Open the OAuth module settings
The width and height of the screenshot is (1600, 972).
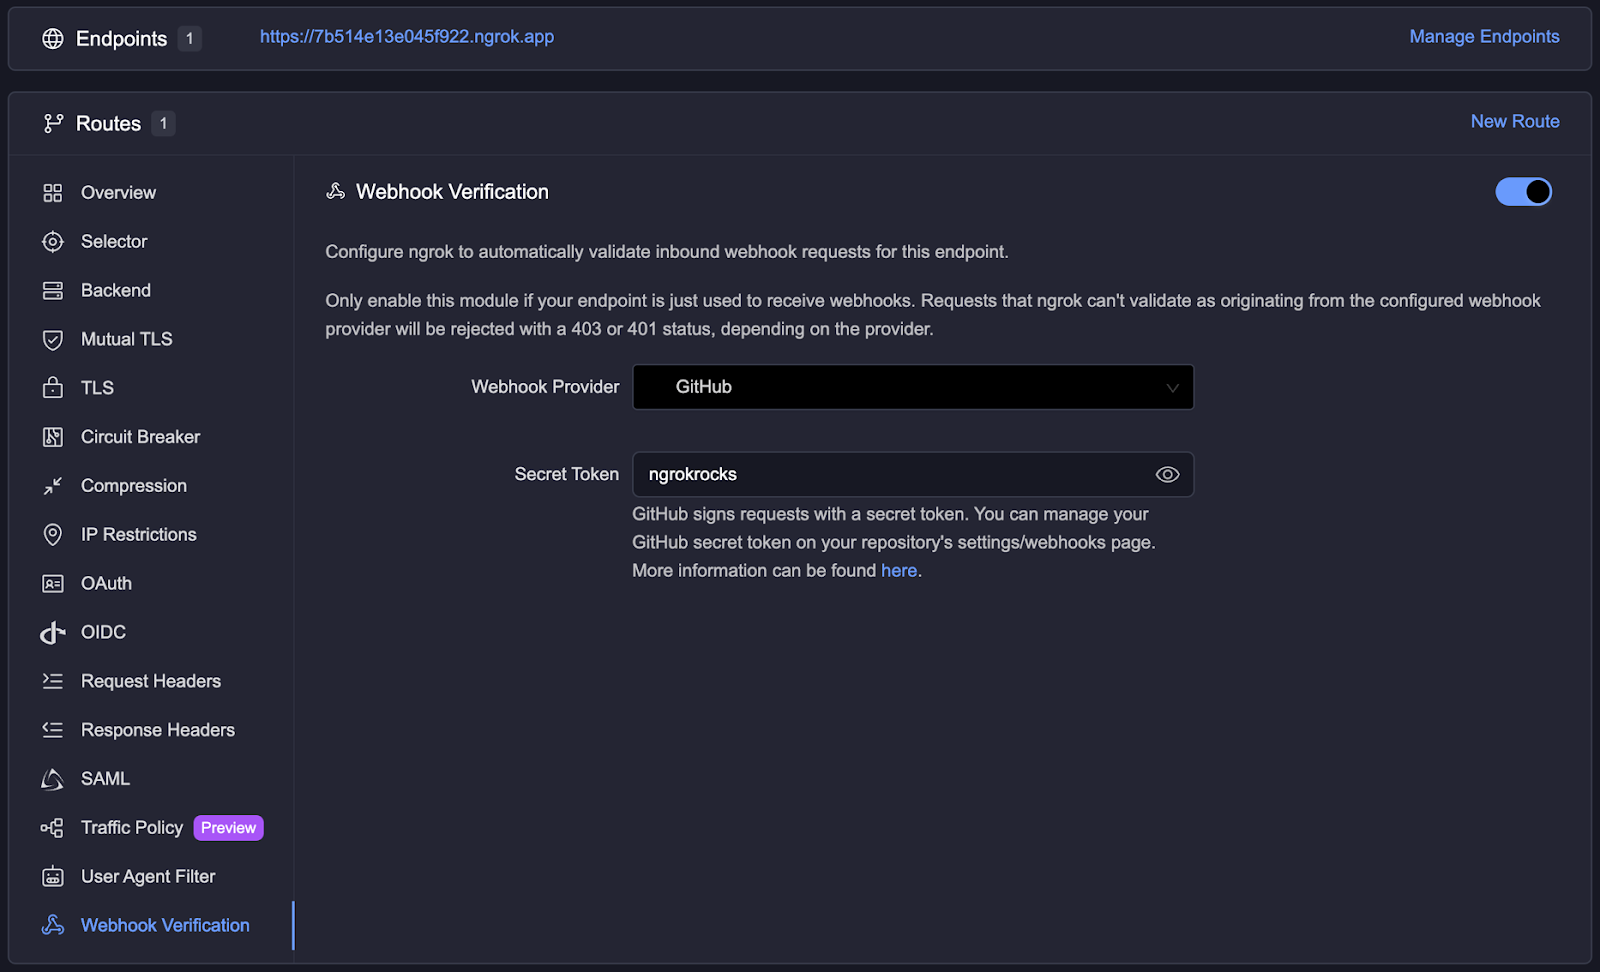106,584
